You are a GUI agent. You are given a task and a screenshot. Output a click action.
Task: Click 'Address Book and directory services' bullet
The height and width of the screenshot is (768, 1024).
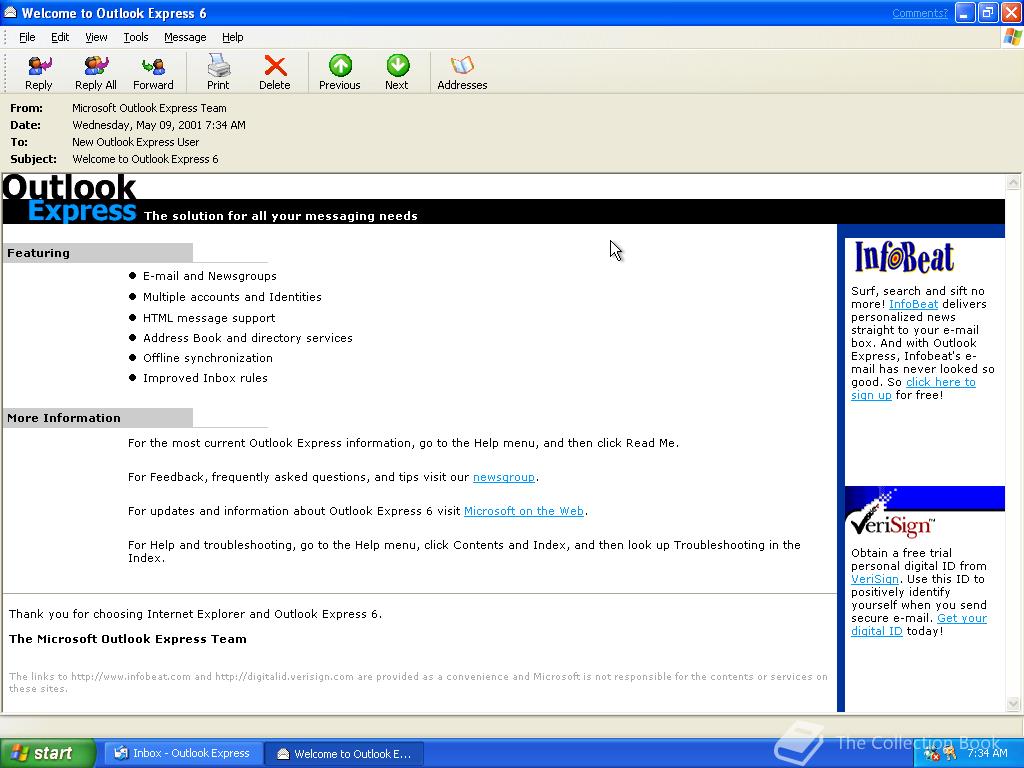(248, 338)
